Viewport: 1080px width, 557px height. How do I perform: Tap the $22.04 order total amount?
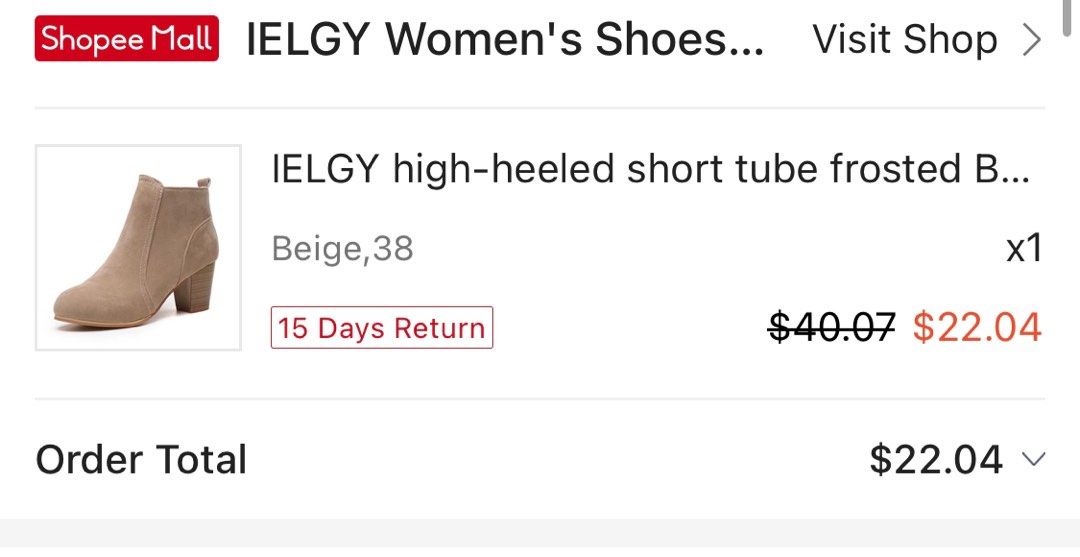point(936,459)
